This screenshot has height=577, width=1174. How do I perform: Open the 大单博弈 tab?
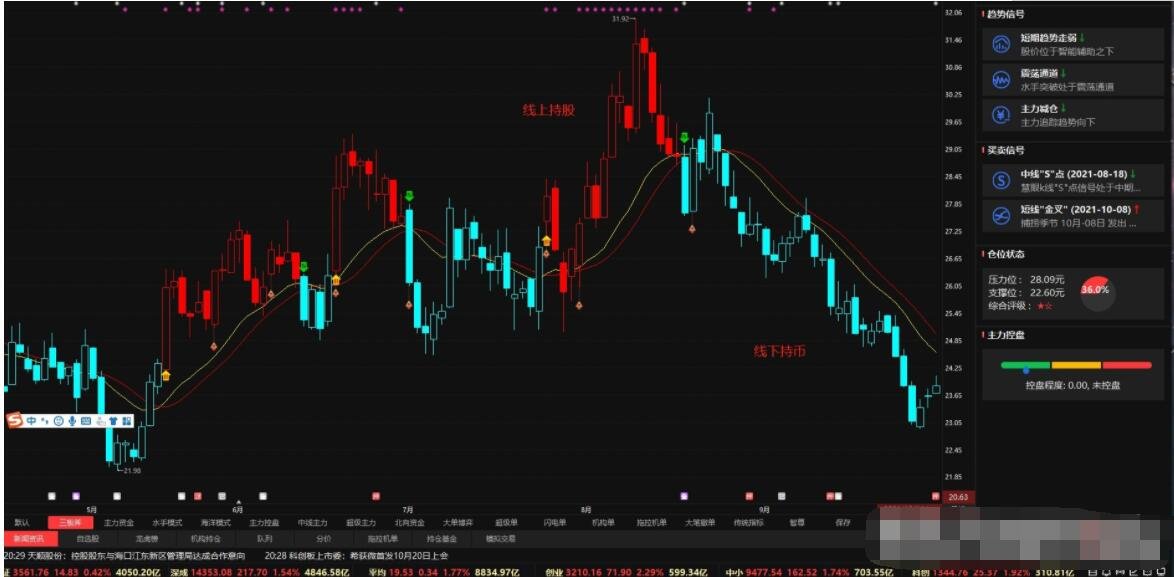tap(457, 522)
